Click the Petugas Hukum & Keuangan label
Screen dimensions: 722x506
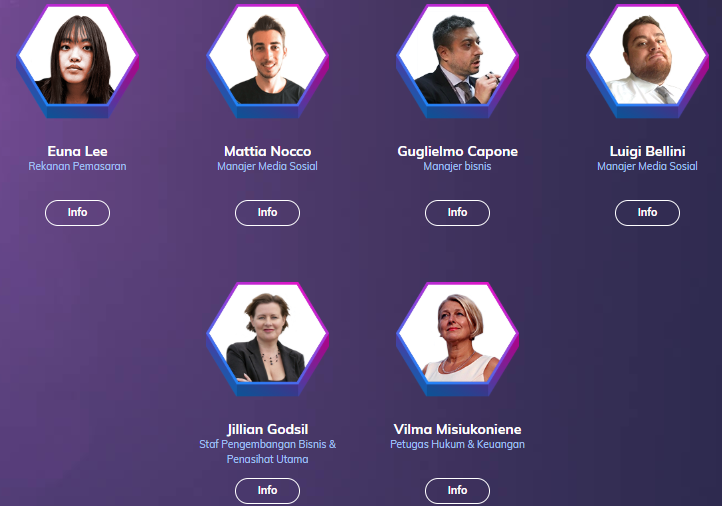pyautogui.click(x=457, y=444)
